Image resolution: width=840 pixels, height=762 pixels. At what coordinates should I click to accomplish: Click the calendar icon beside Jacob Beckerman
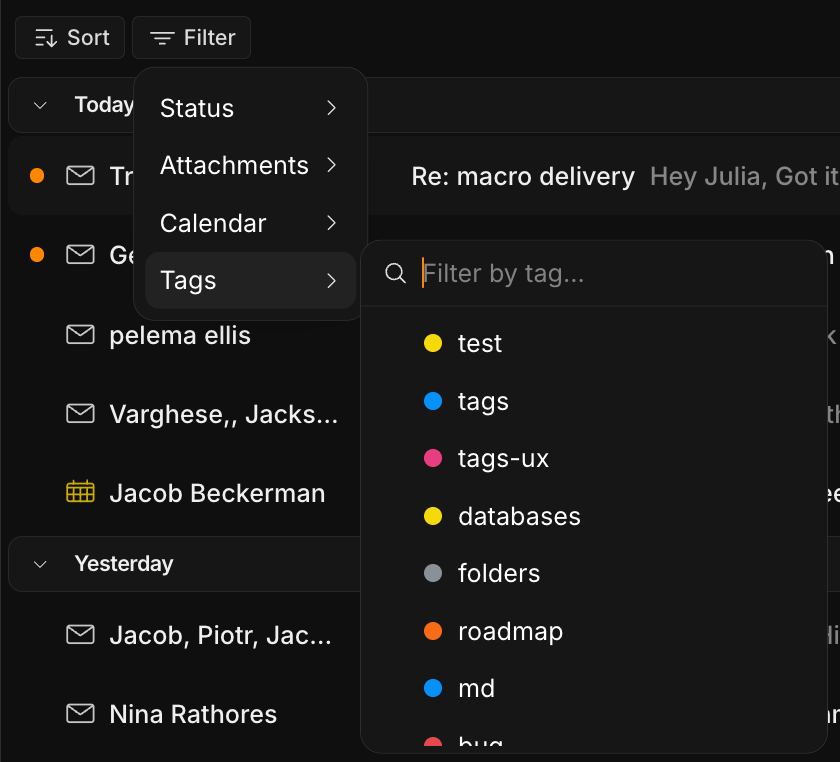click(80, 491)
